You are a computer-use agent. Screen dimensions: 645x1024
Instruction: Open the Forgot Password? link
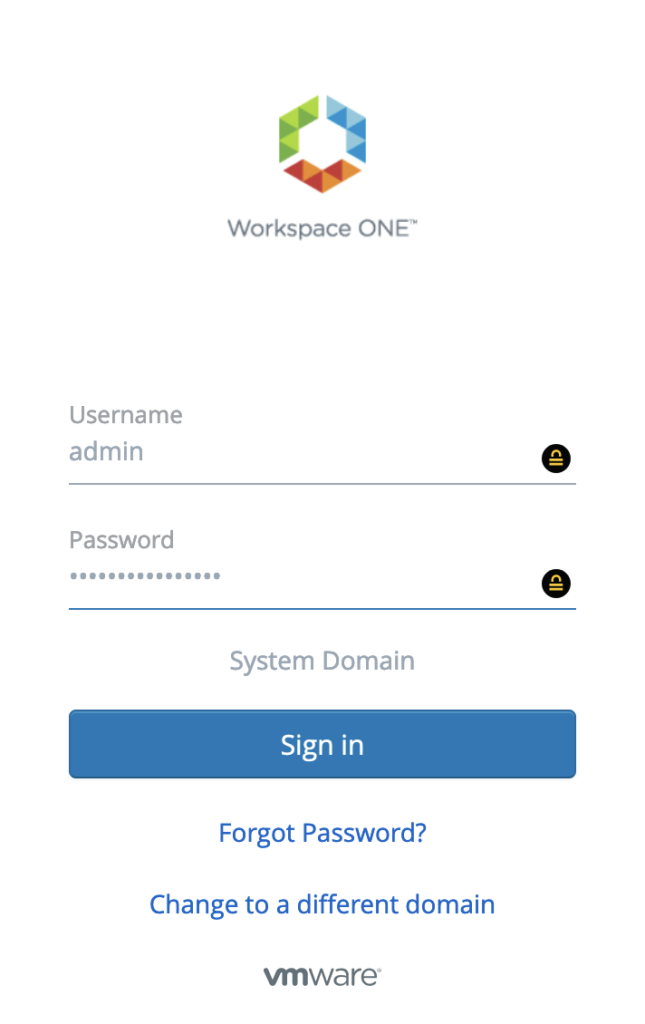322,833
